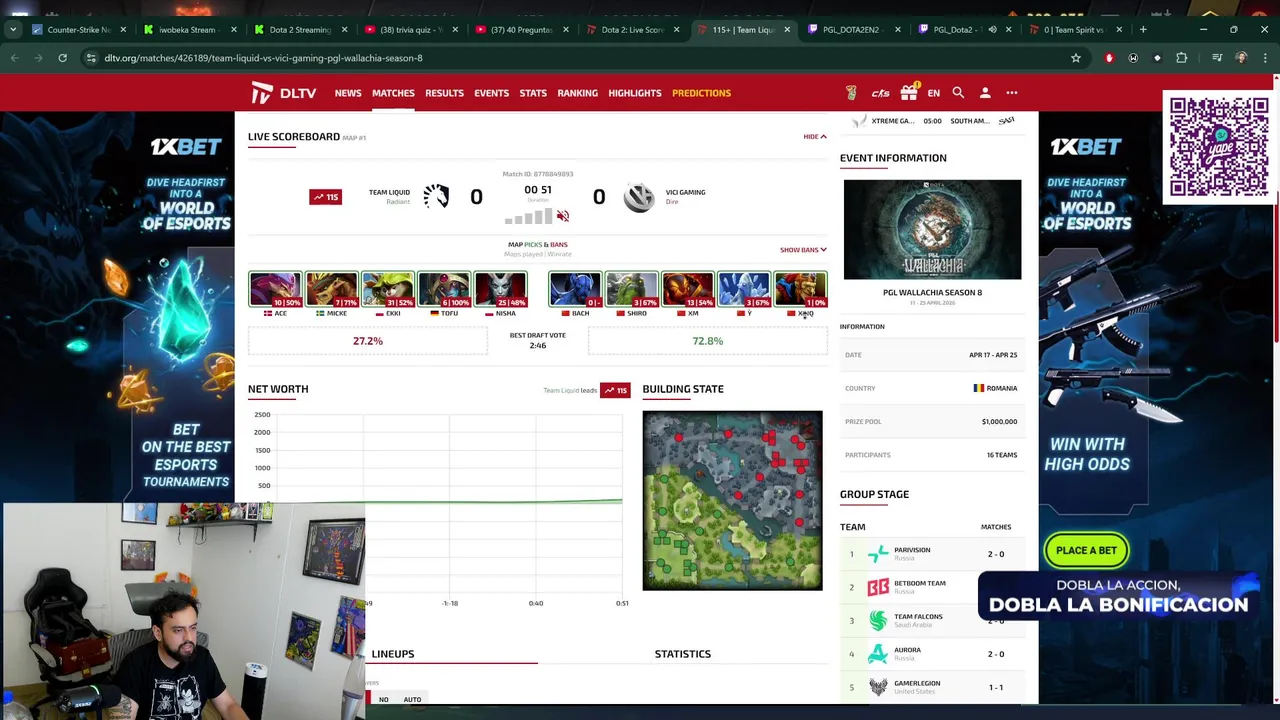The height and width of the screenshot is (720, 1280).
Task: Click the Team Falcons logo
Action: coord(878,621)
